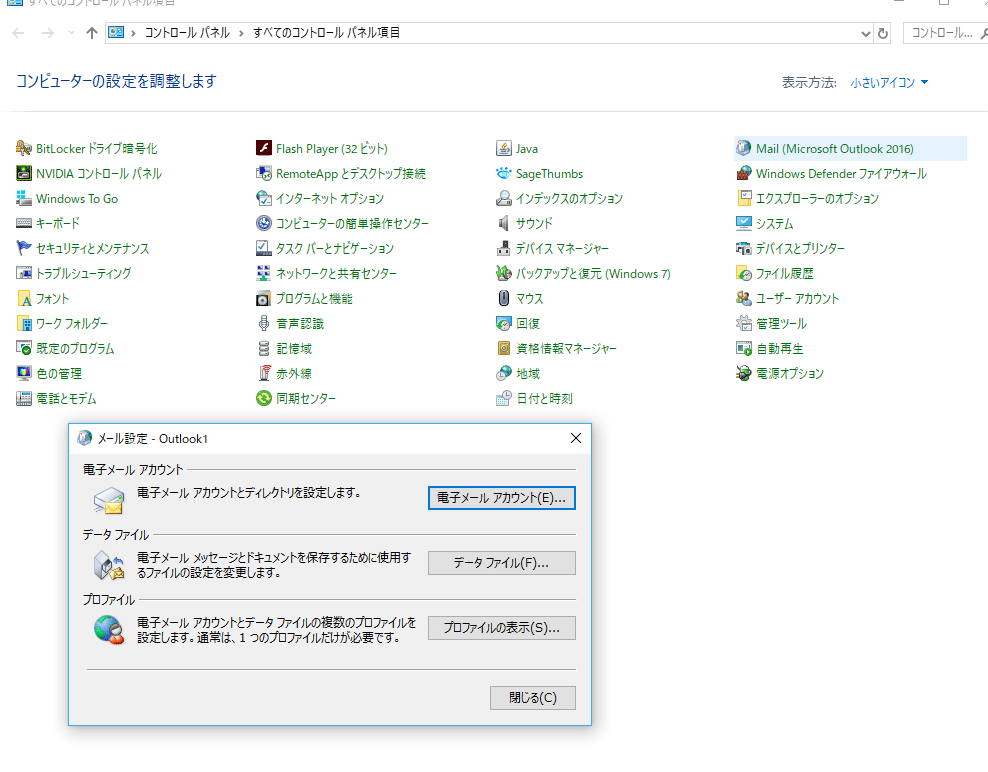Open the 電話とモデム link
The image size is (988, 772).
[66, 398]
